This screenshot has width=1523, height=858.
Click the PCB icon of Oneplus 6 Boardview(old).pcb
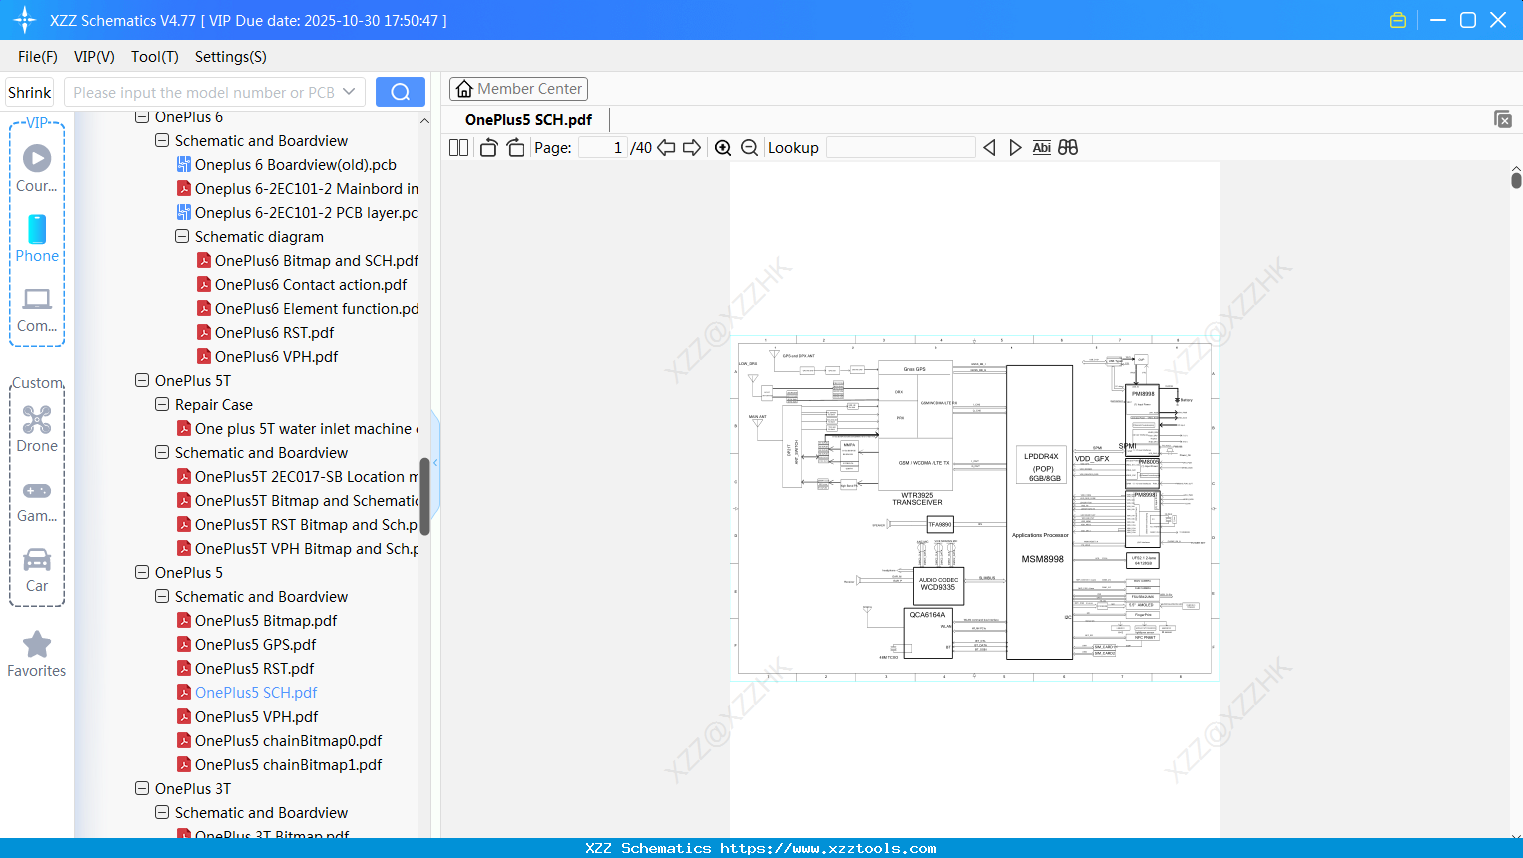point(184,164)
